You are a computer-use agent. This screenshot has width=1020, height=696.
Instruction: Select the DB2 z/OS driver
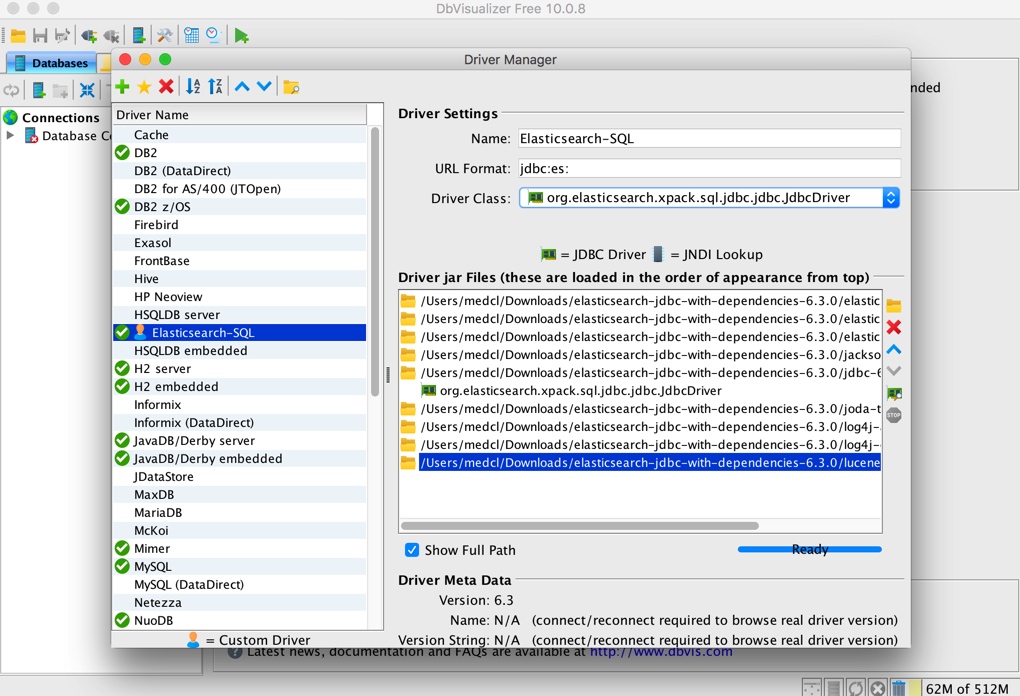click(239, 207)
